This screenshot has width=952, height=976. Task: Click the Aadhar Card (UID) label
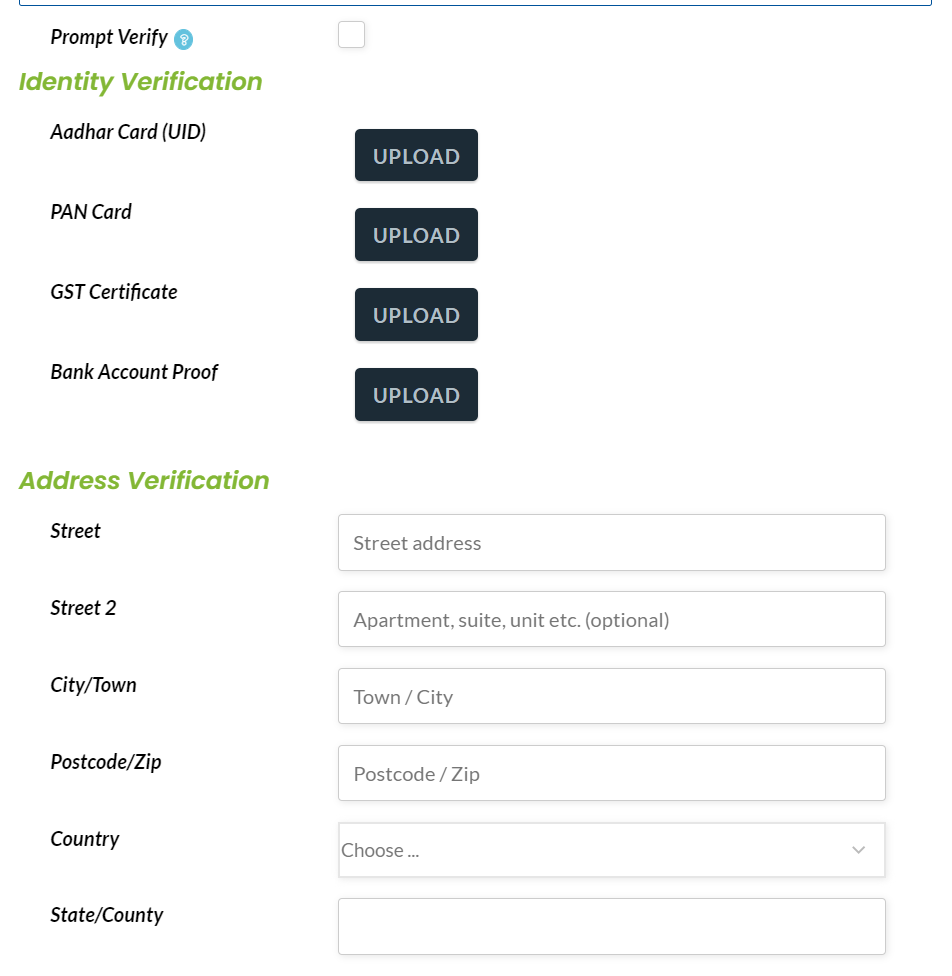(128, 132)
